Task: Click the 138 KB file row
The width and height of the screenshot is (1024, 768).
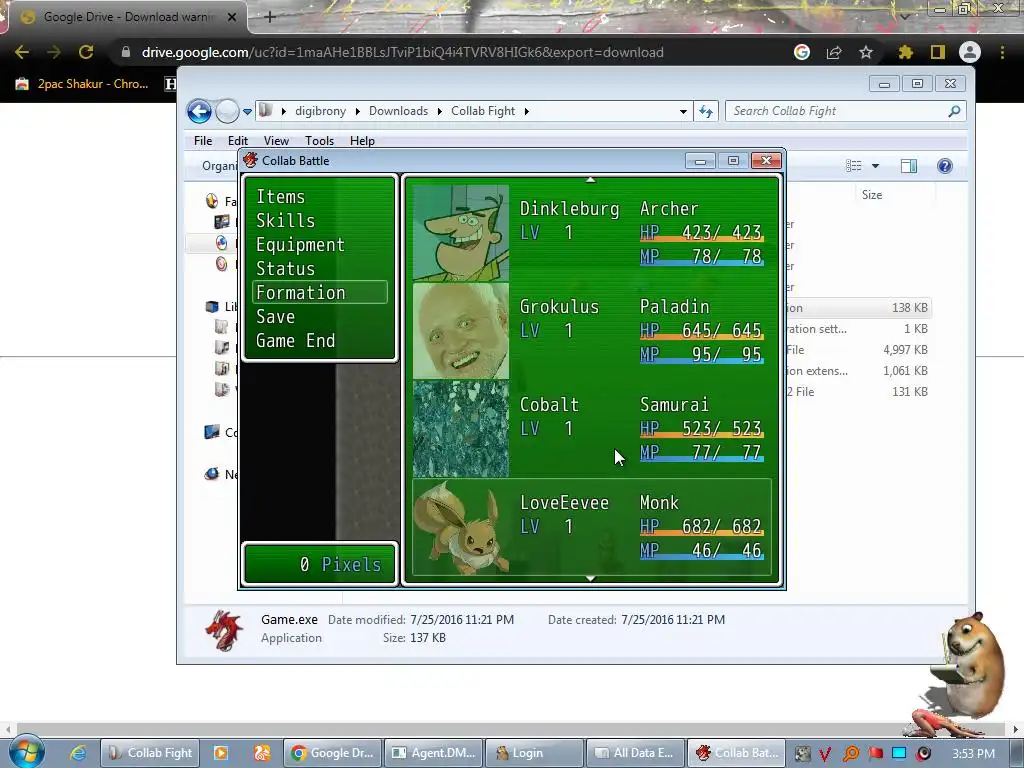Action: coord(857,308)
